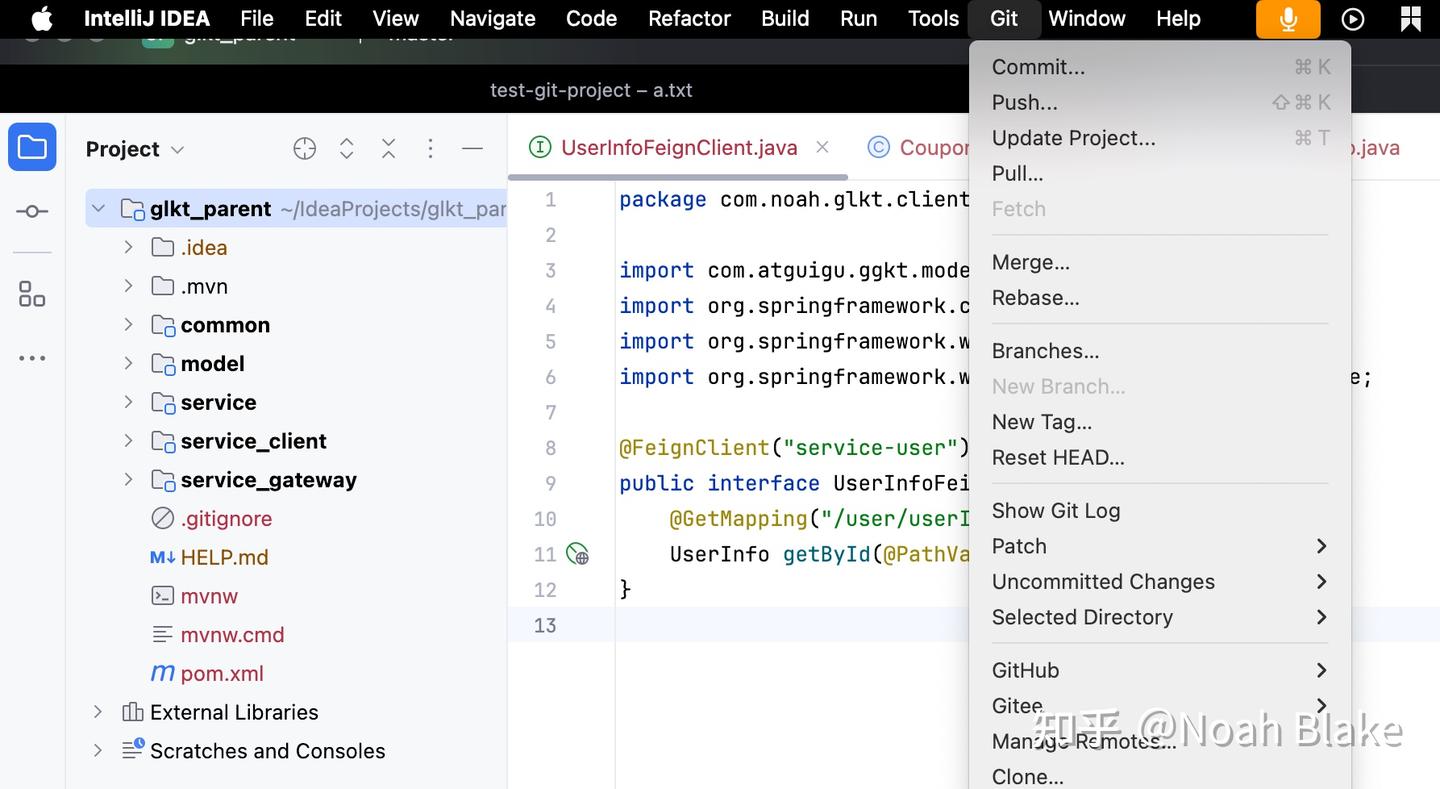Collapse the glkt_parent root node
Image resolution: width=1440 pixels, height=789 pixels.
point(98,209)
